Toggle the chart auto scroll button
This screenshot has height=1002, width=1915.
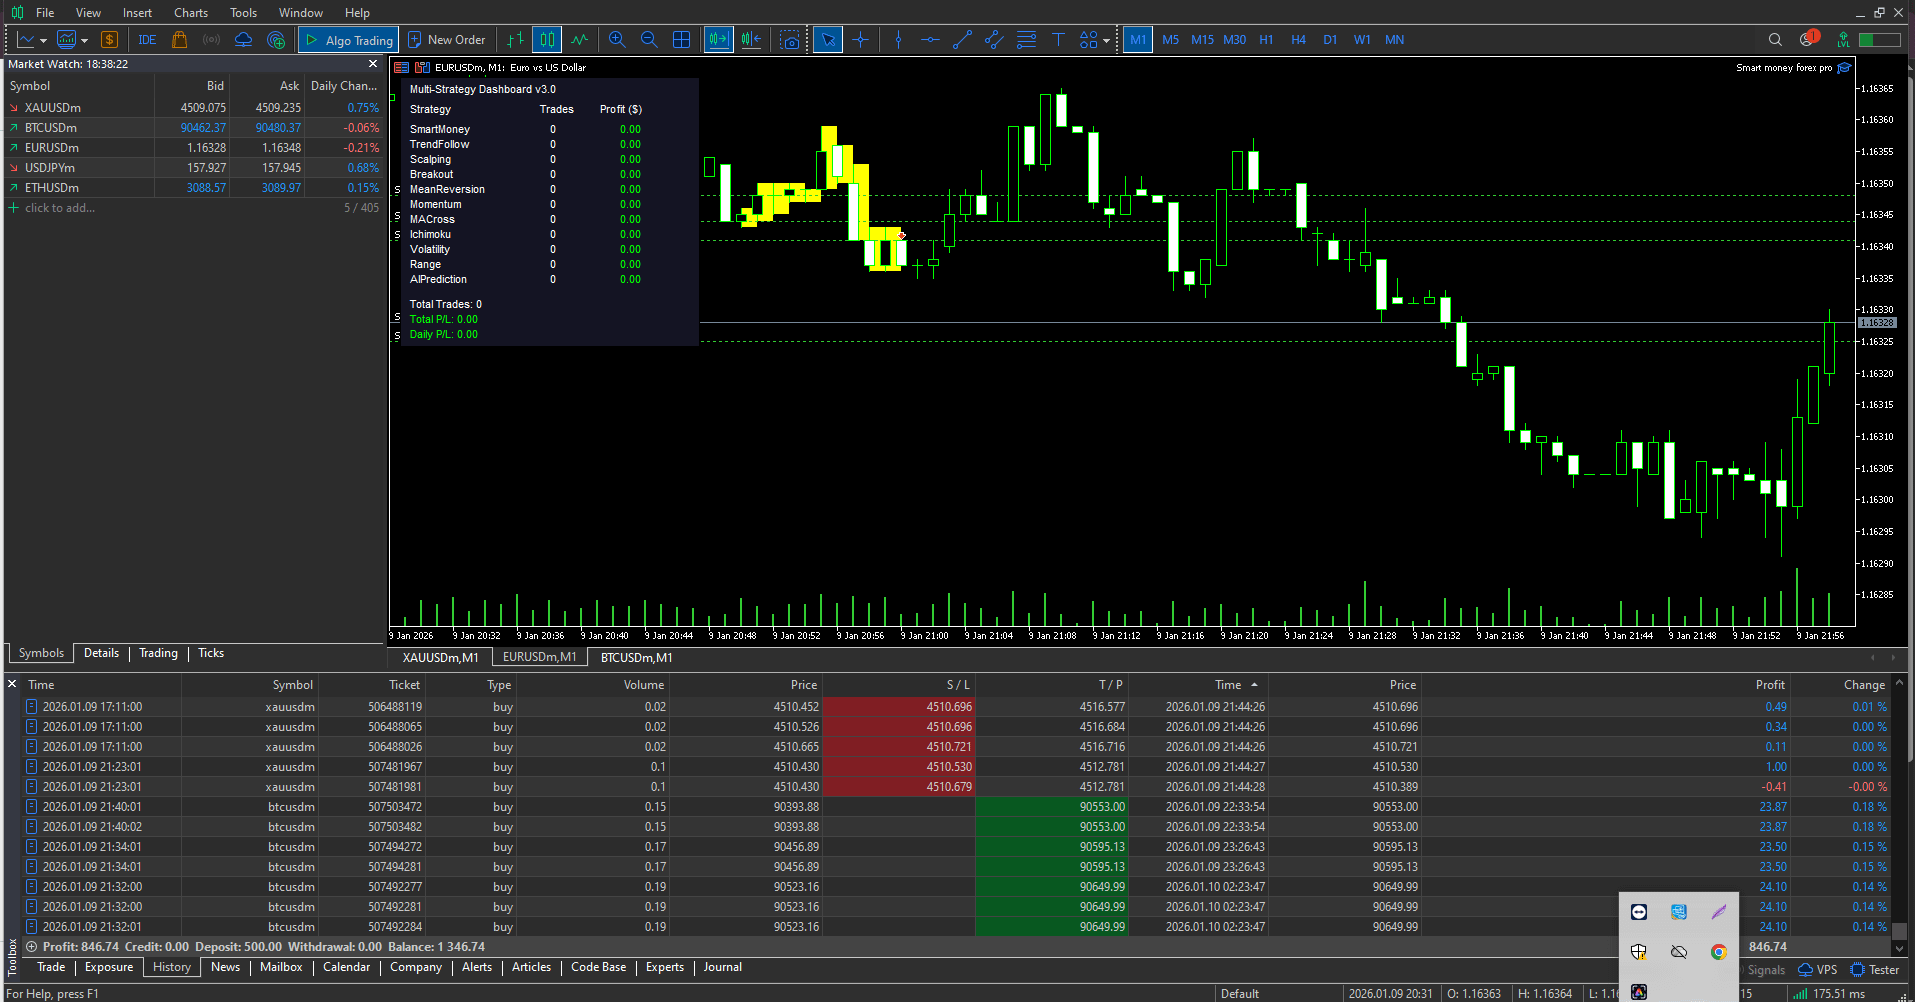click(718, 40)
